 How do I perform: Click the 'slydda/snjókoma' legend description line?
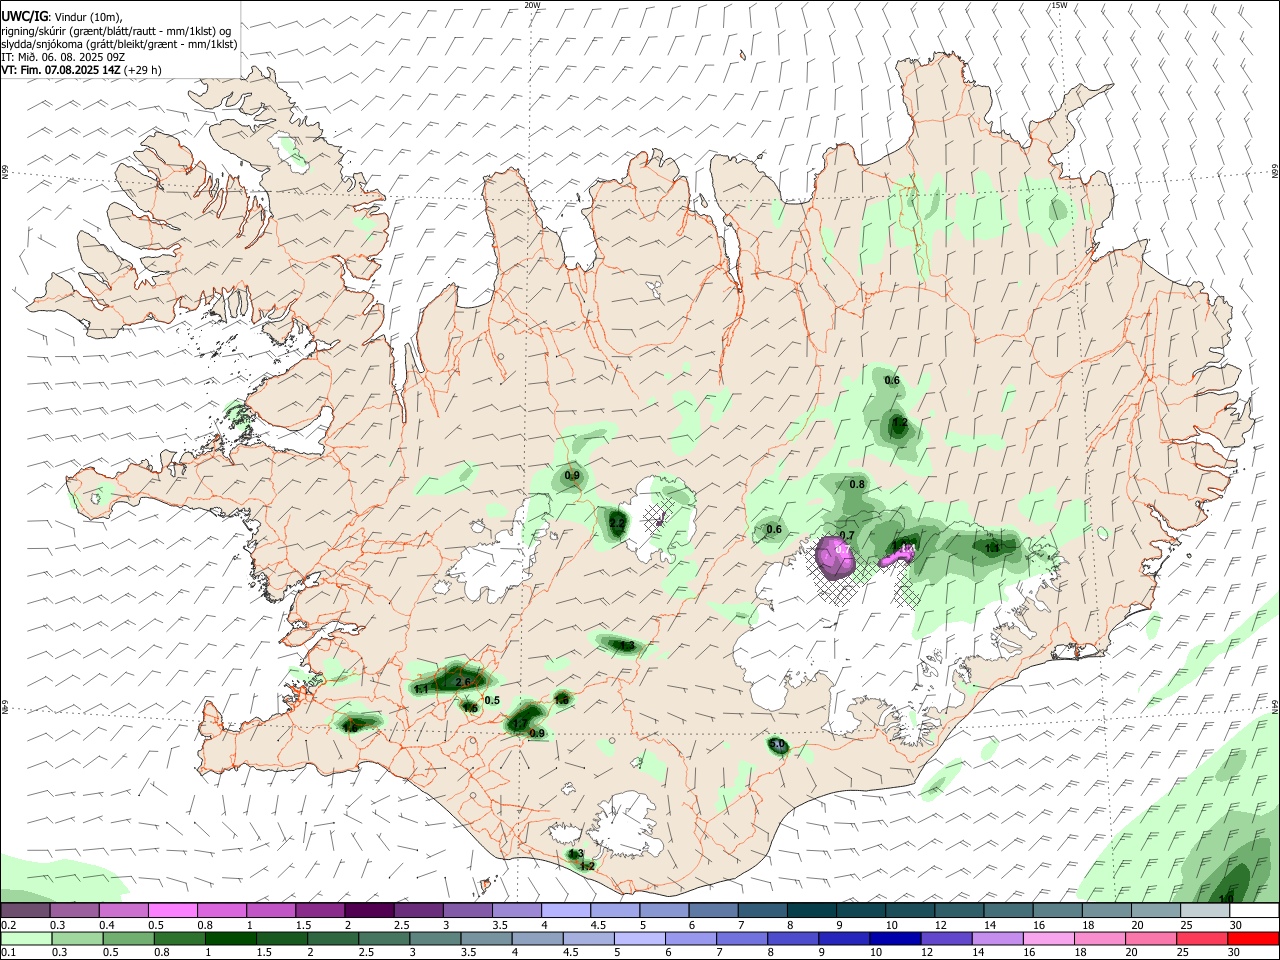[119, 44]
